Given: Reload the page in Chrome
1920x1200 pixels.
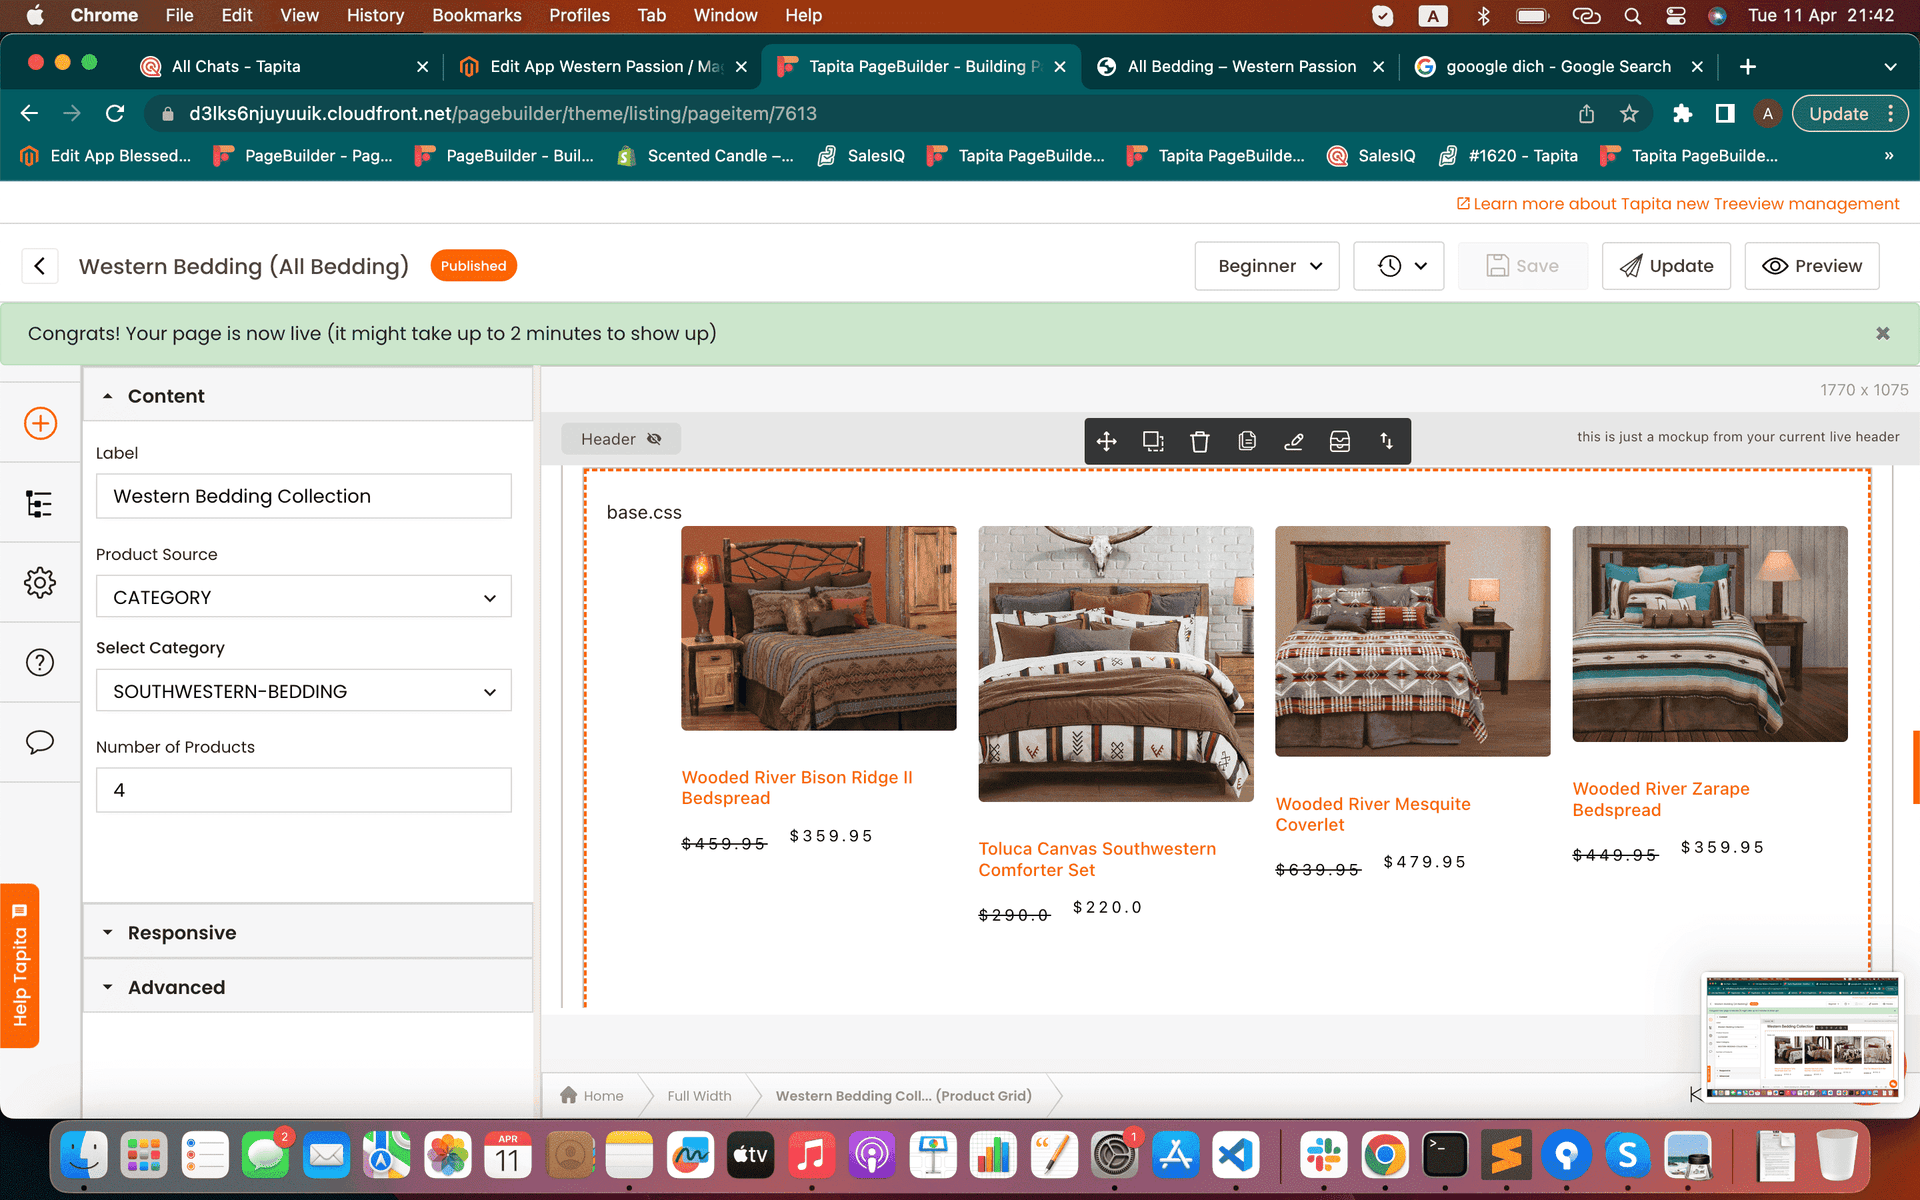Looking at the screenshot, I should (x=115, y=114).
